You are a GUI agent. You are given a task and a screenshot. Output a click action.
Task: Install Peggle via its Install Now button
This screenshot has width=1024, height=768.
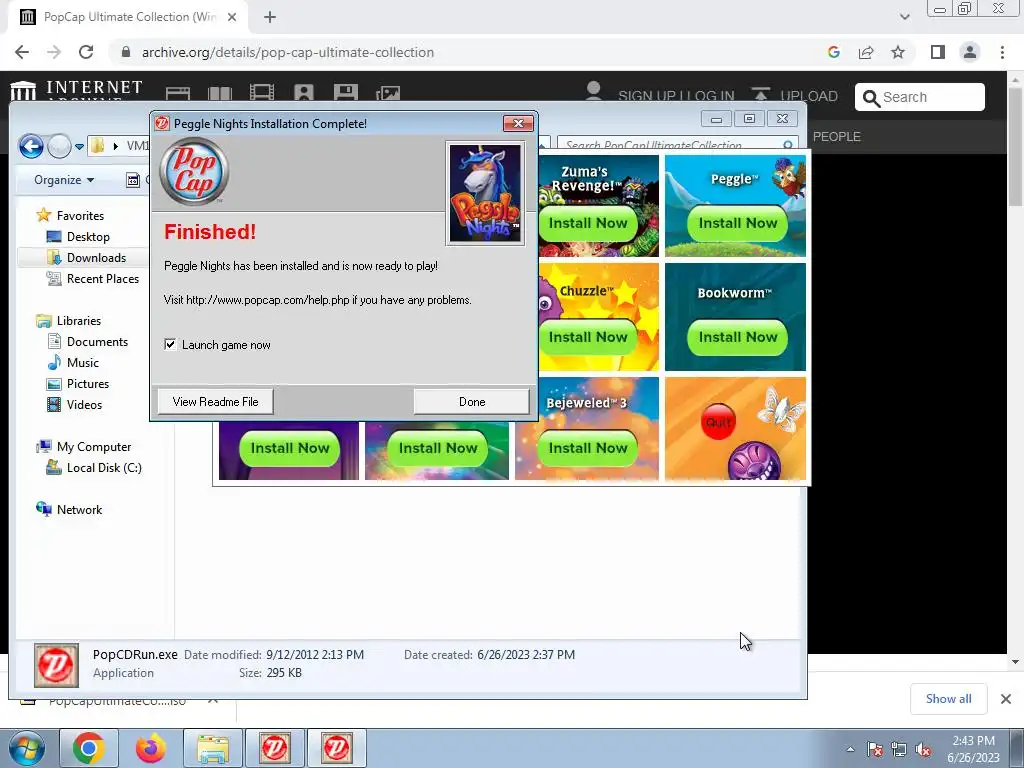click(x=737, y=223)
